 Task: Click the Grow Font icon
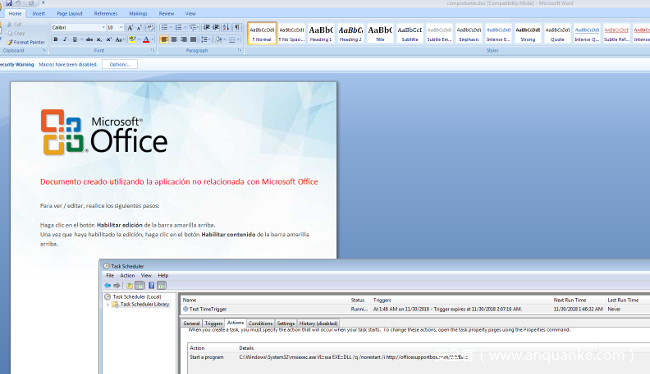pos(130,28)
